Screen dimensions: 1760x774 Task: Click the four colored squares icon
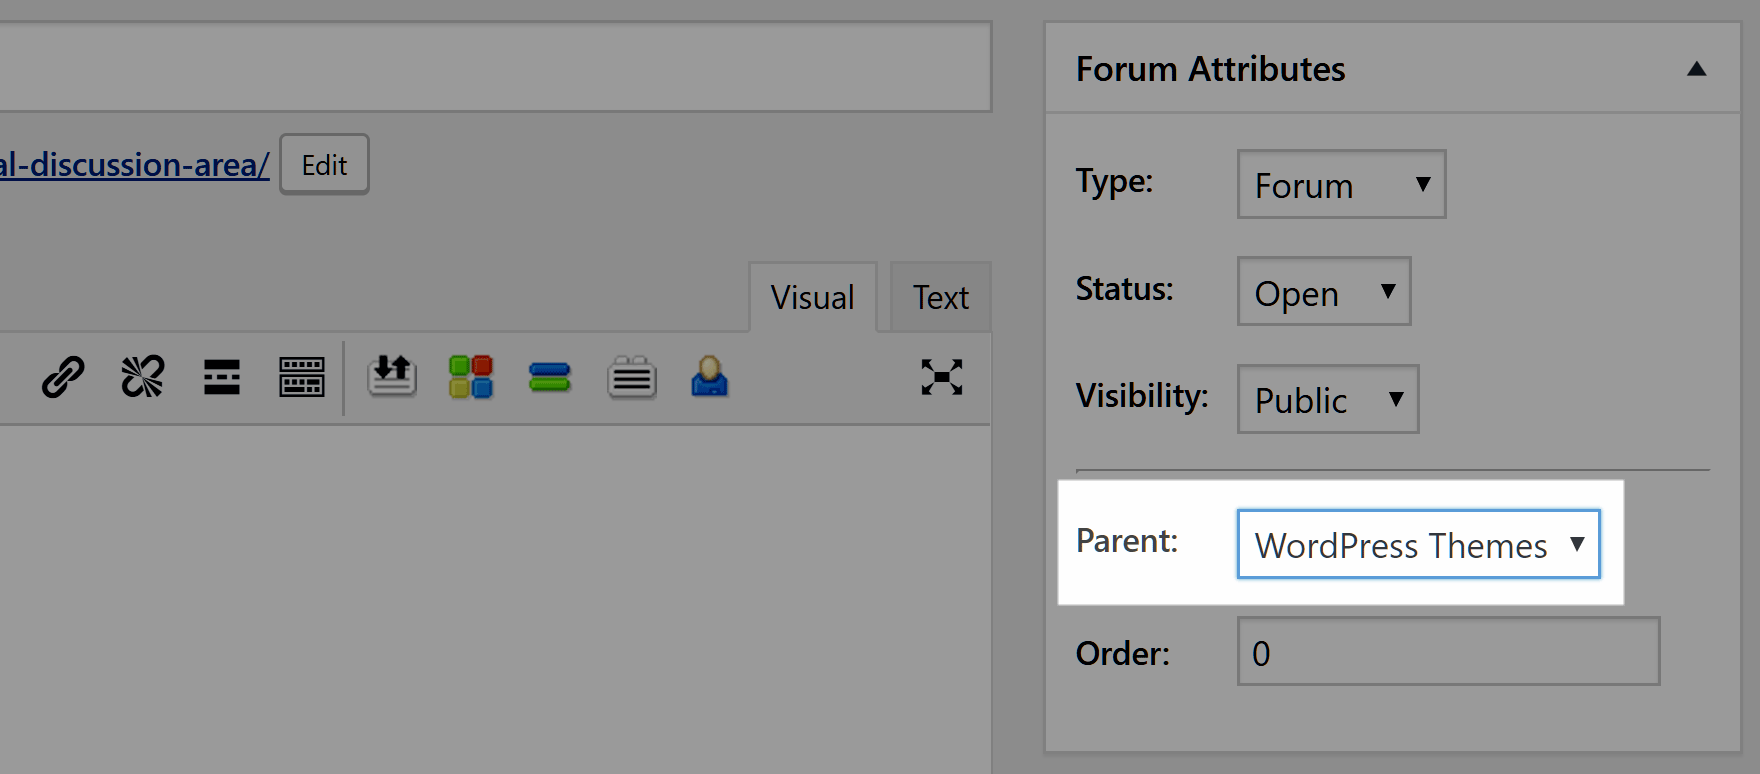471,377
